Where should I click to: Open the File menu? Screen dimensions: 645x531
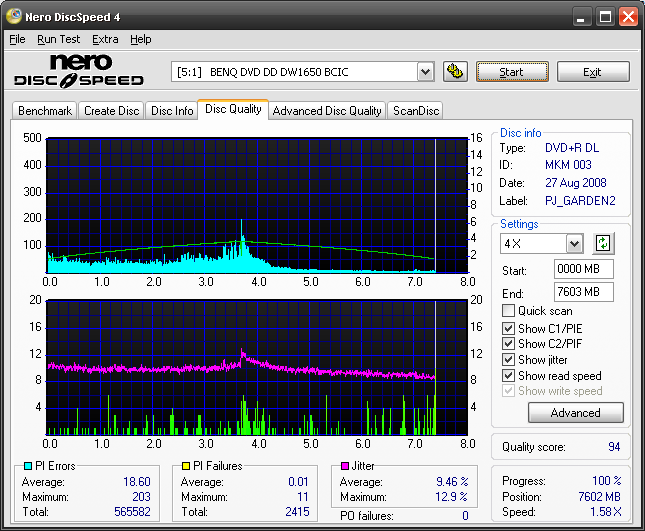coord(17,39)
